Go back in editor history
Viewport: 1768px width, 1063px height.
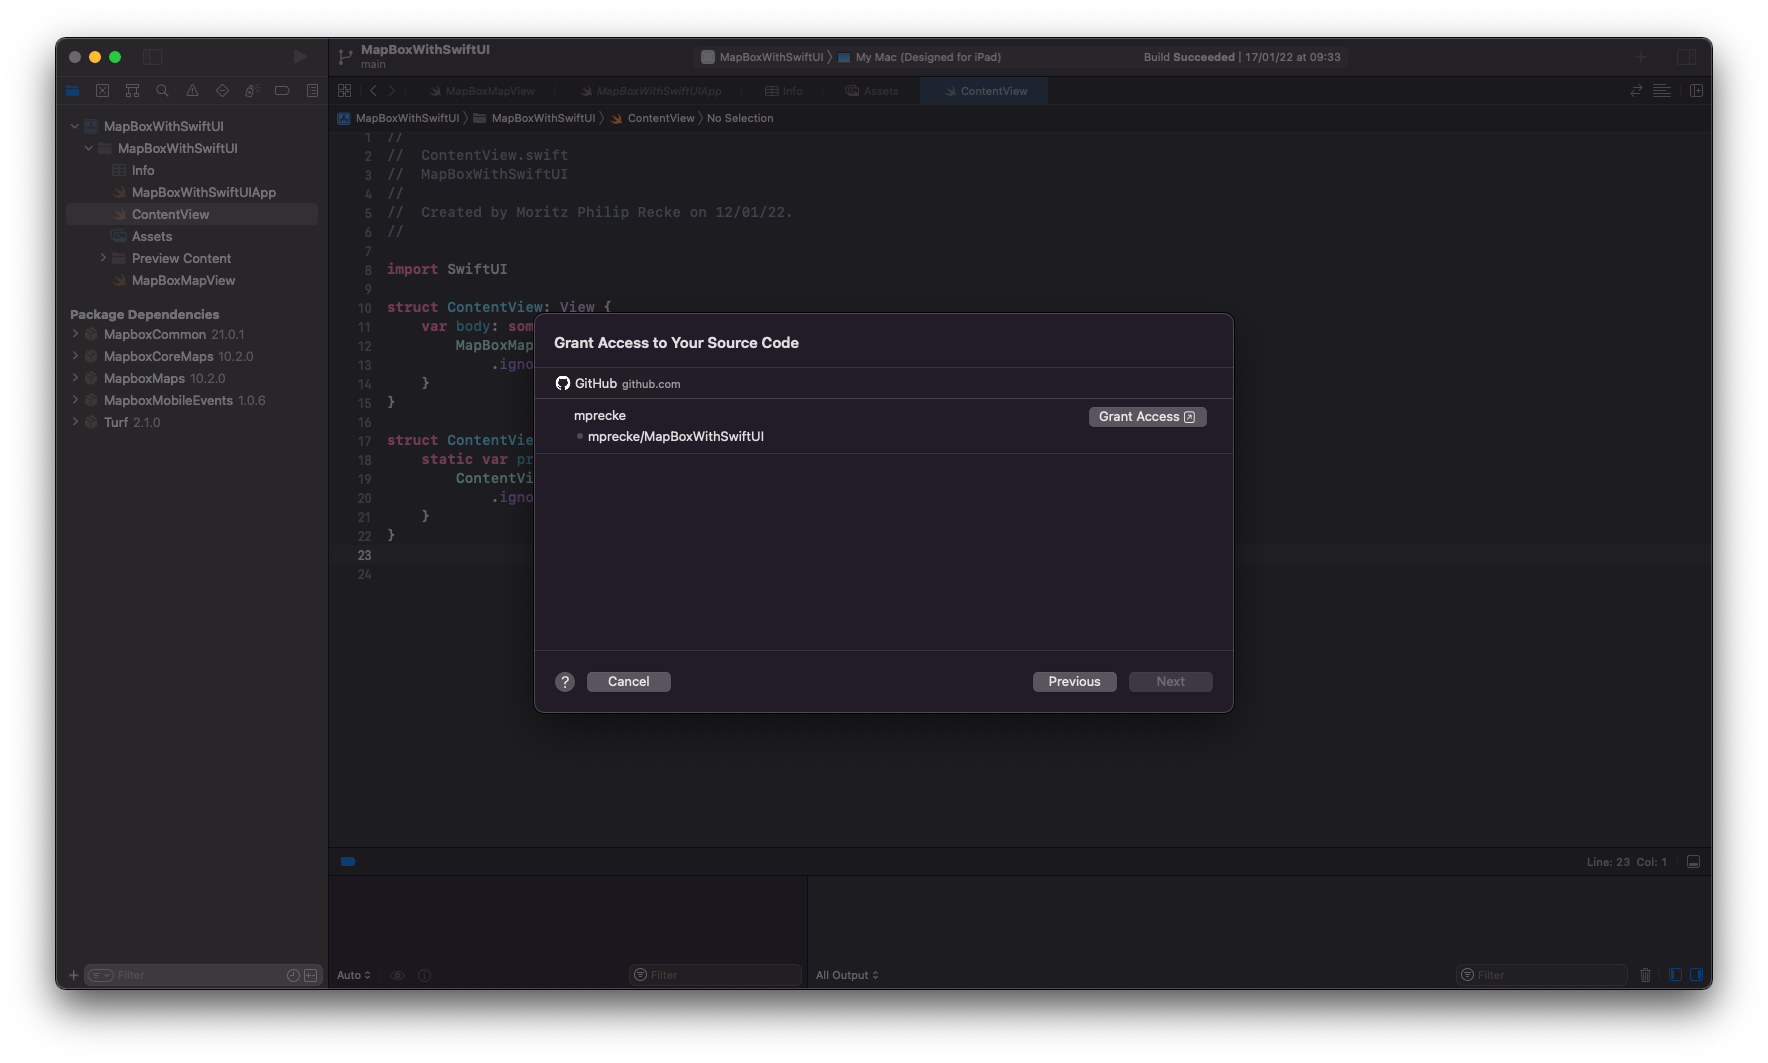(x=373, y=91)
